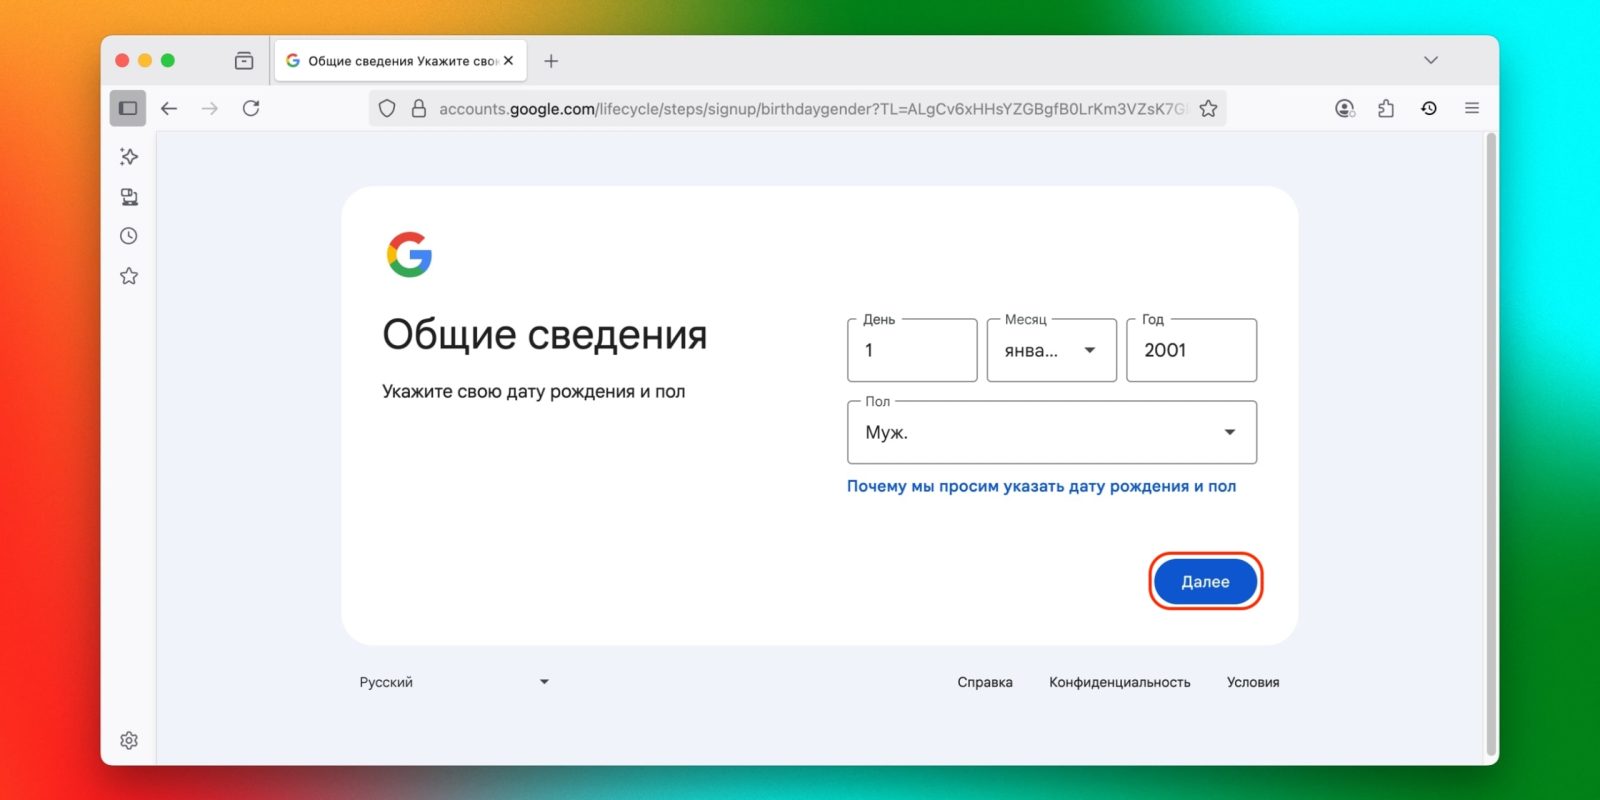Open the Справка link

pyautogui.click(x=985, y=682)
